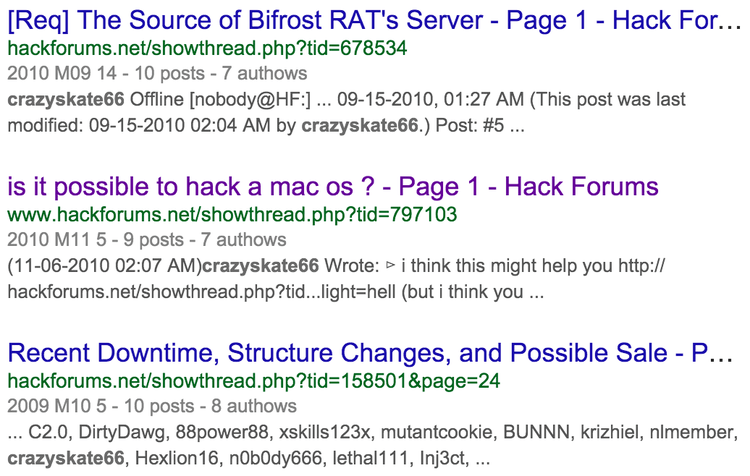
Task: Click the 'mutantcookie' username in the last snippet
Action: click(439, 432)
